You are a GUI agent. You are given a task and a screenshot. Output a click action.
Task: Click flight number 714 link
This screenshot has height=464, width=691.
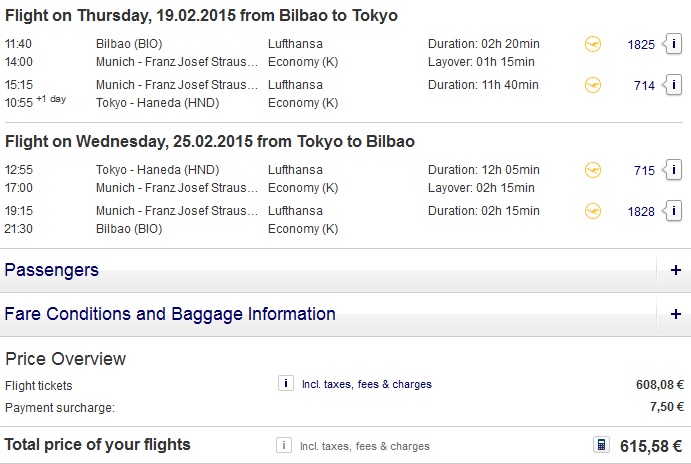pyautogui.click(x=645, y=86)
